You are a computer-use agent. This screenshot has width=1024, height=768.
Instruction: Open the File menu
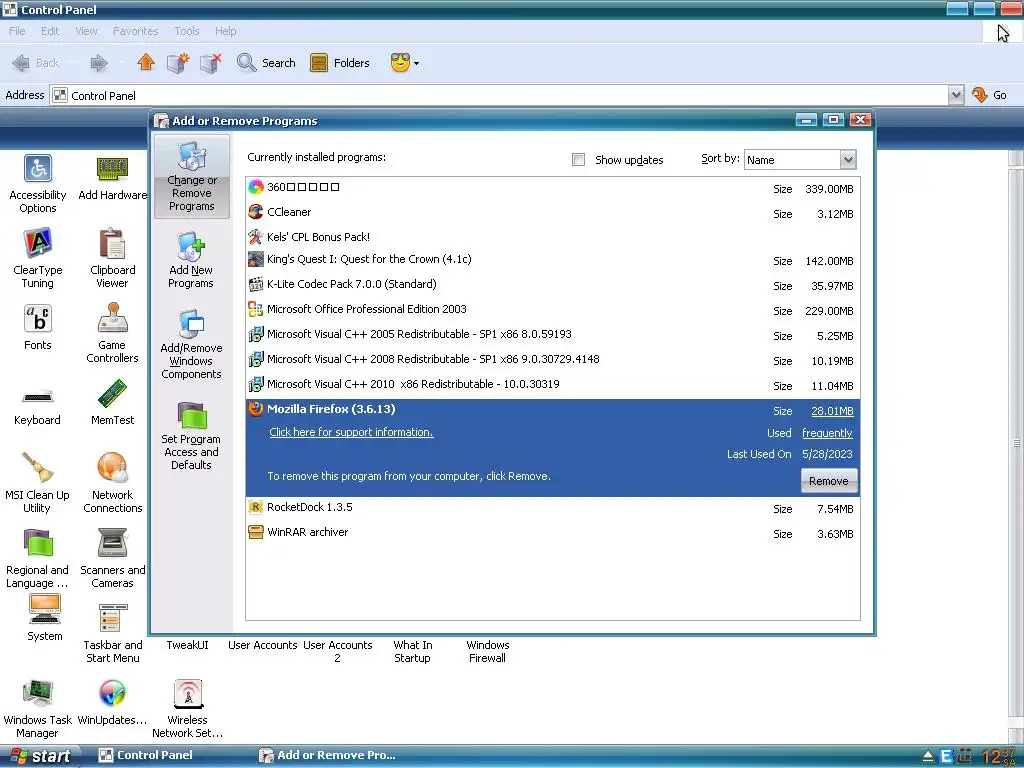(x=17, y=31)
